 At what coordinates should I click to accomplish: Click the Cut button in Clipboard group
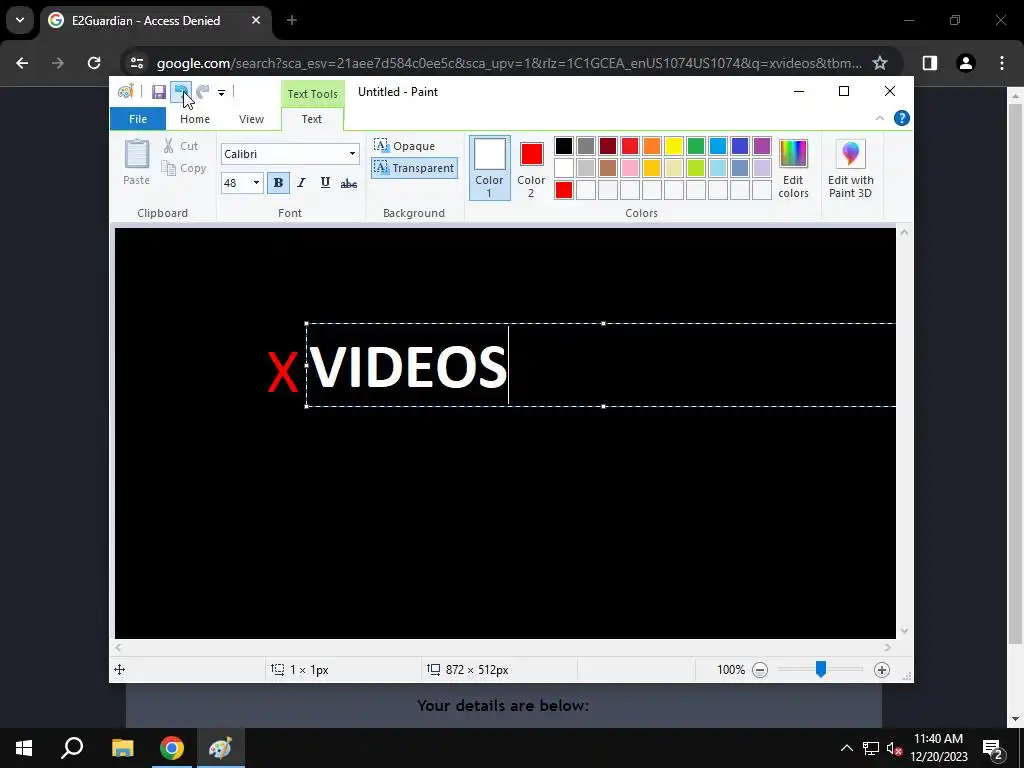181,146
